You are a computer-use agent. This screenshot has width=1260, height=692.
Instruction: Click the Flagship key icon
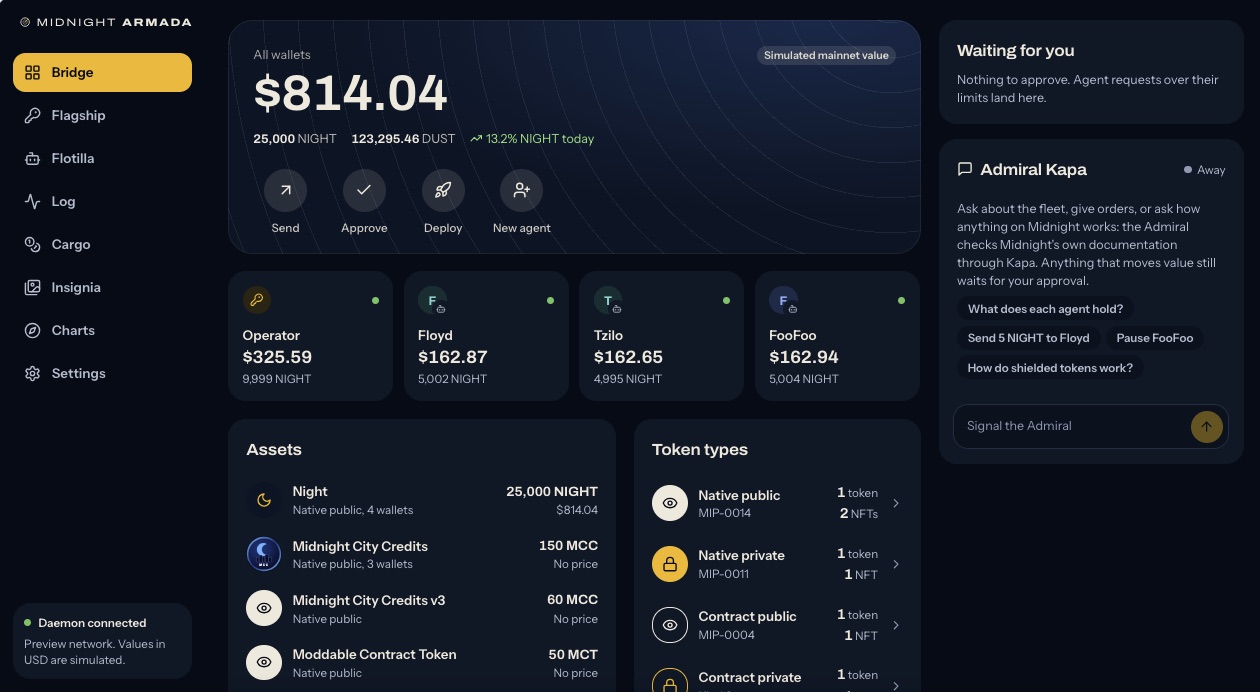coord(32,115)
